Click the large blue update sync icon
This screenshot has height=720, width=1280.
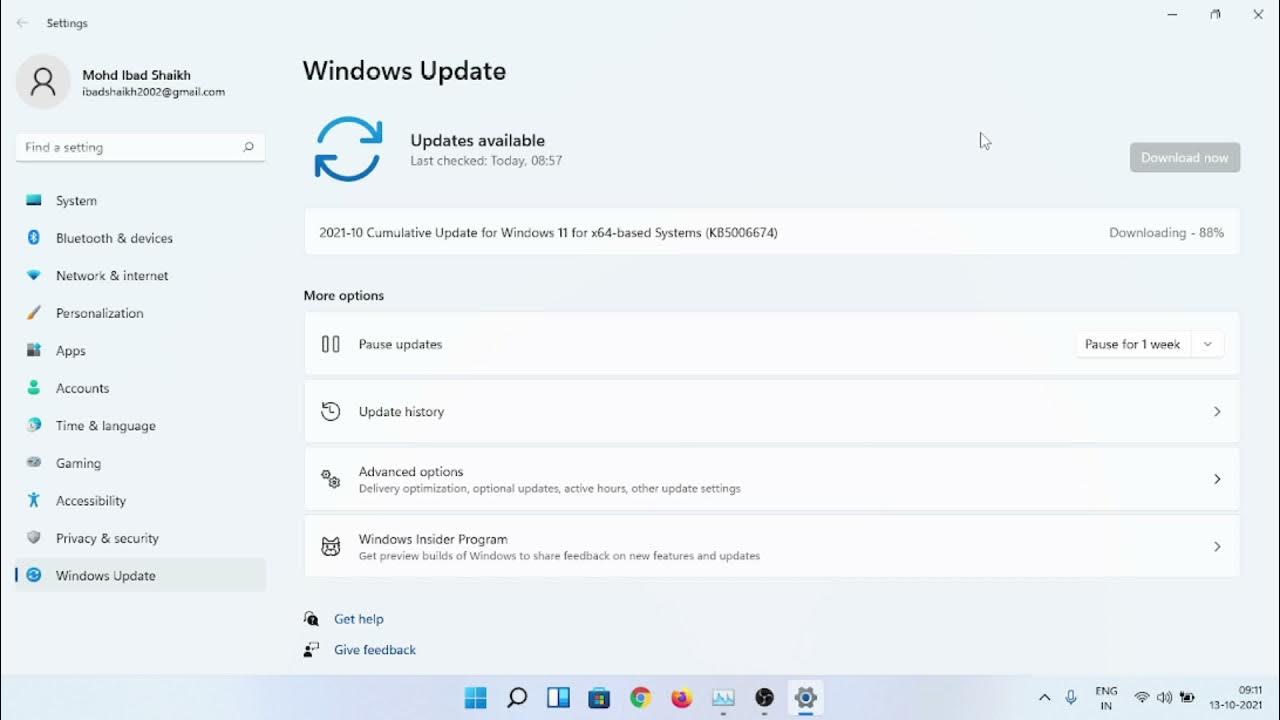[348, 149]
